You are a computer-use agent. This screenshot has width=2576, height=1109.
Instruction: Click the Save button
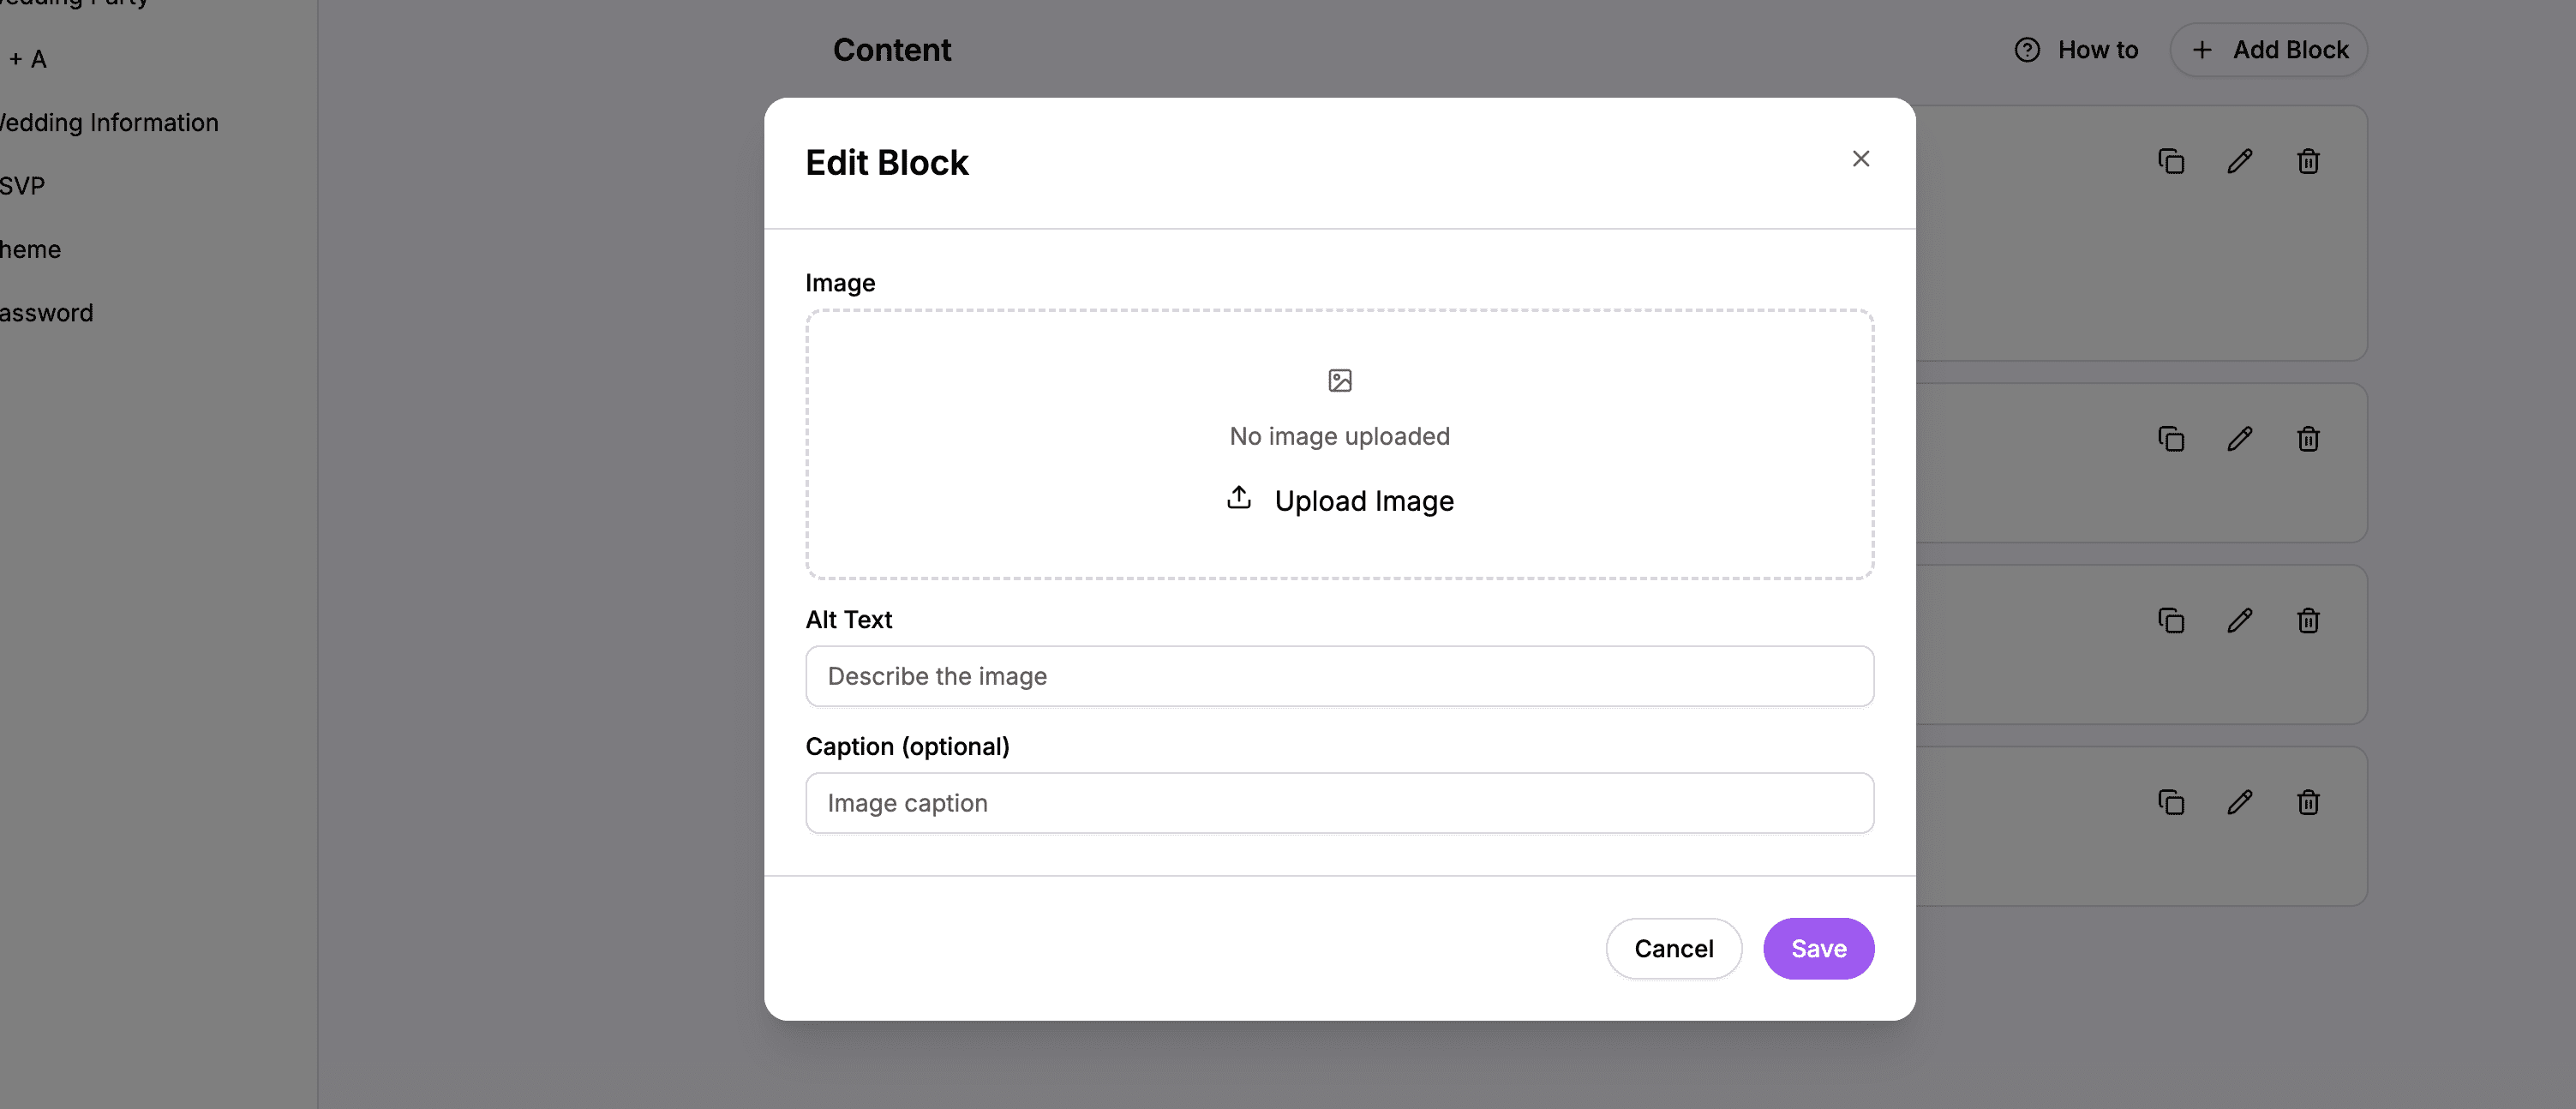point(1819,948)
